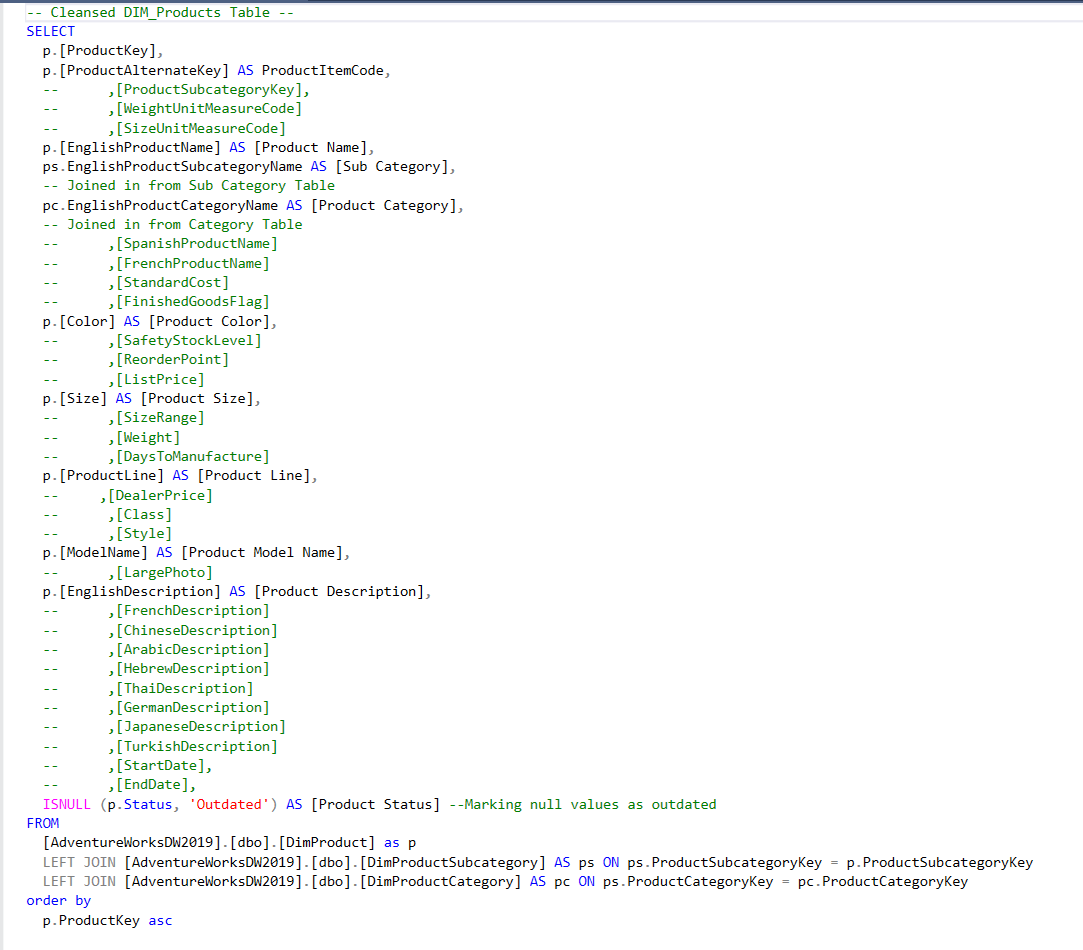The image size is (1083, 950).
Task: Click ps.EnglishProductSubcategoryName column
Action: [x=172, y=167]
